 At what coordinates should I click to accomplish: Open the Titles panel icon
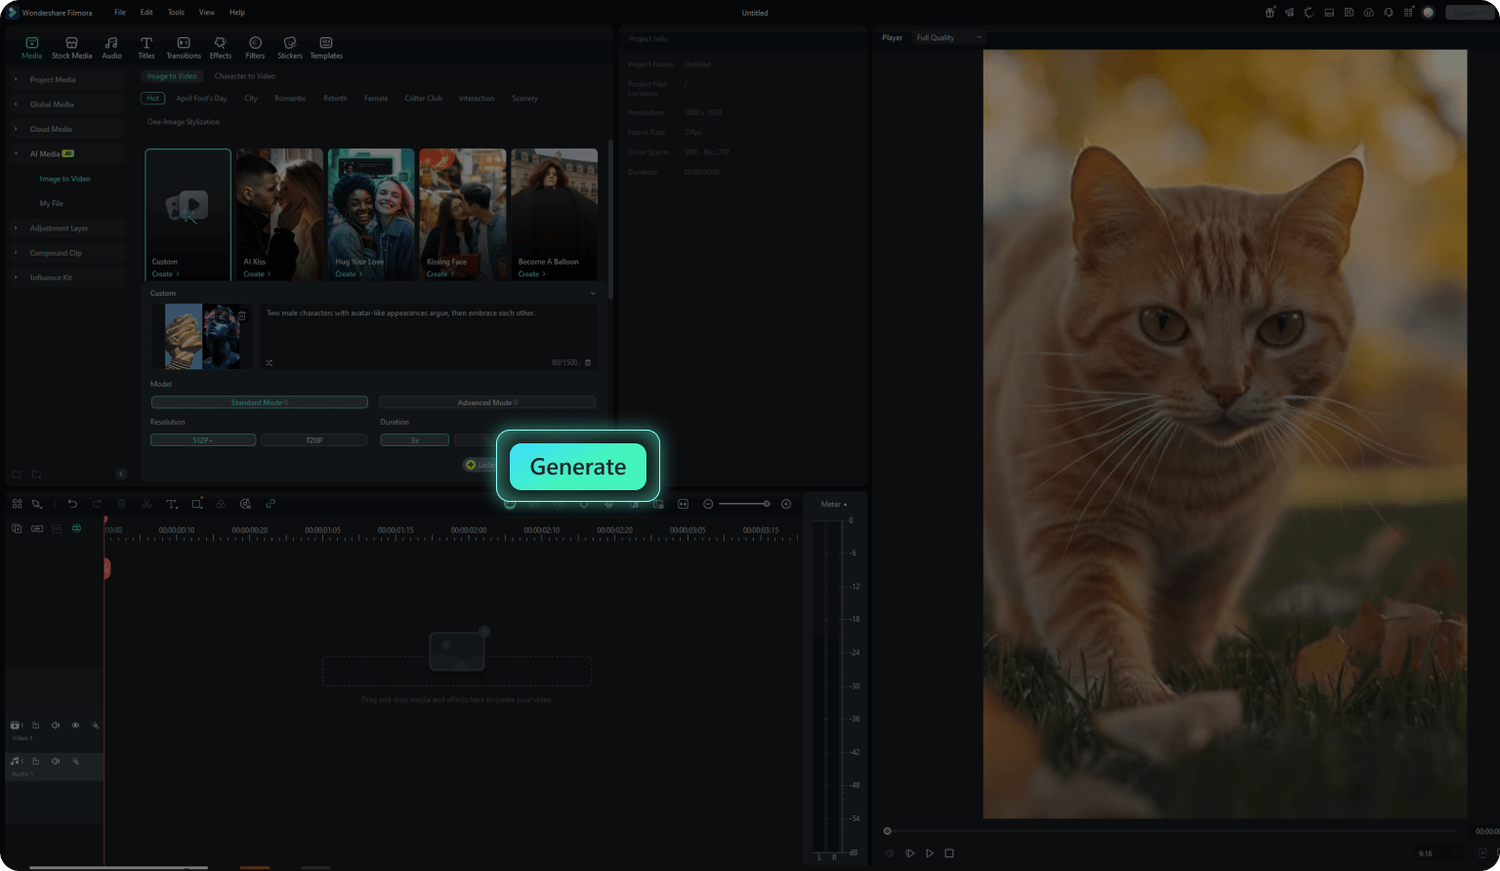tap(146, 47)
